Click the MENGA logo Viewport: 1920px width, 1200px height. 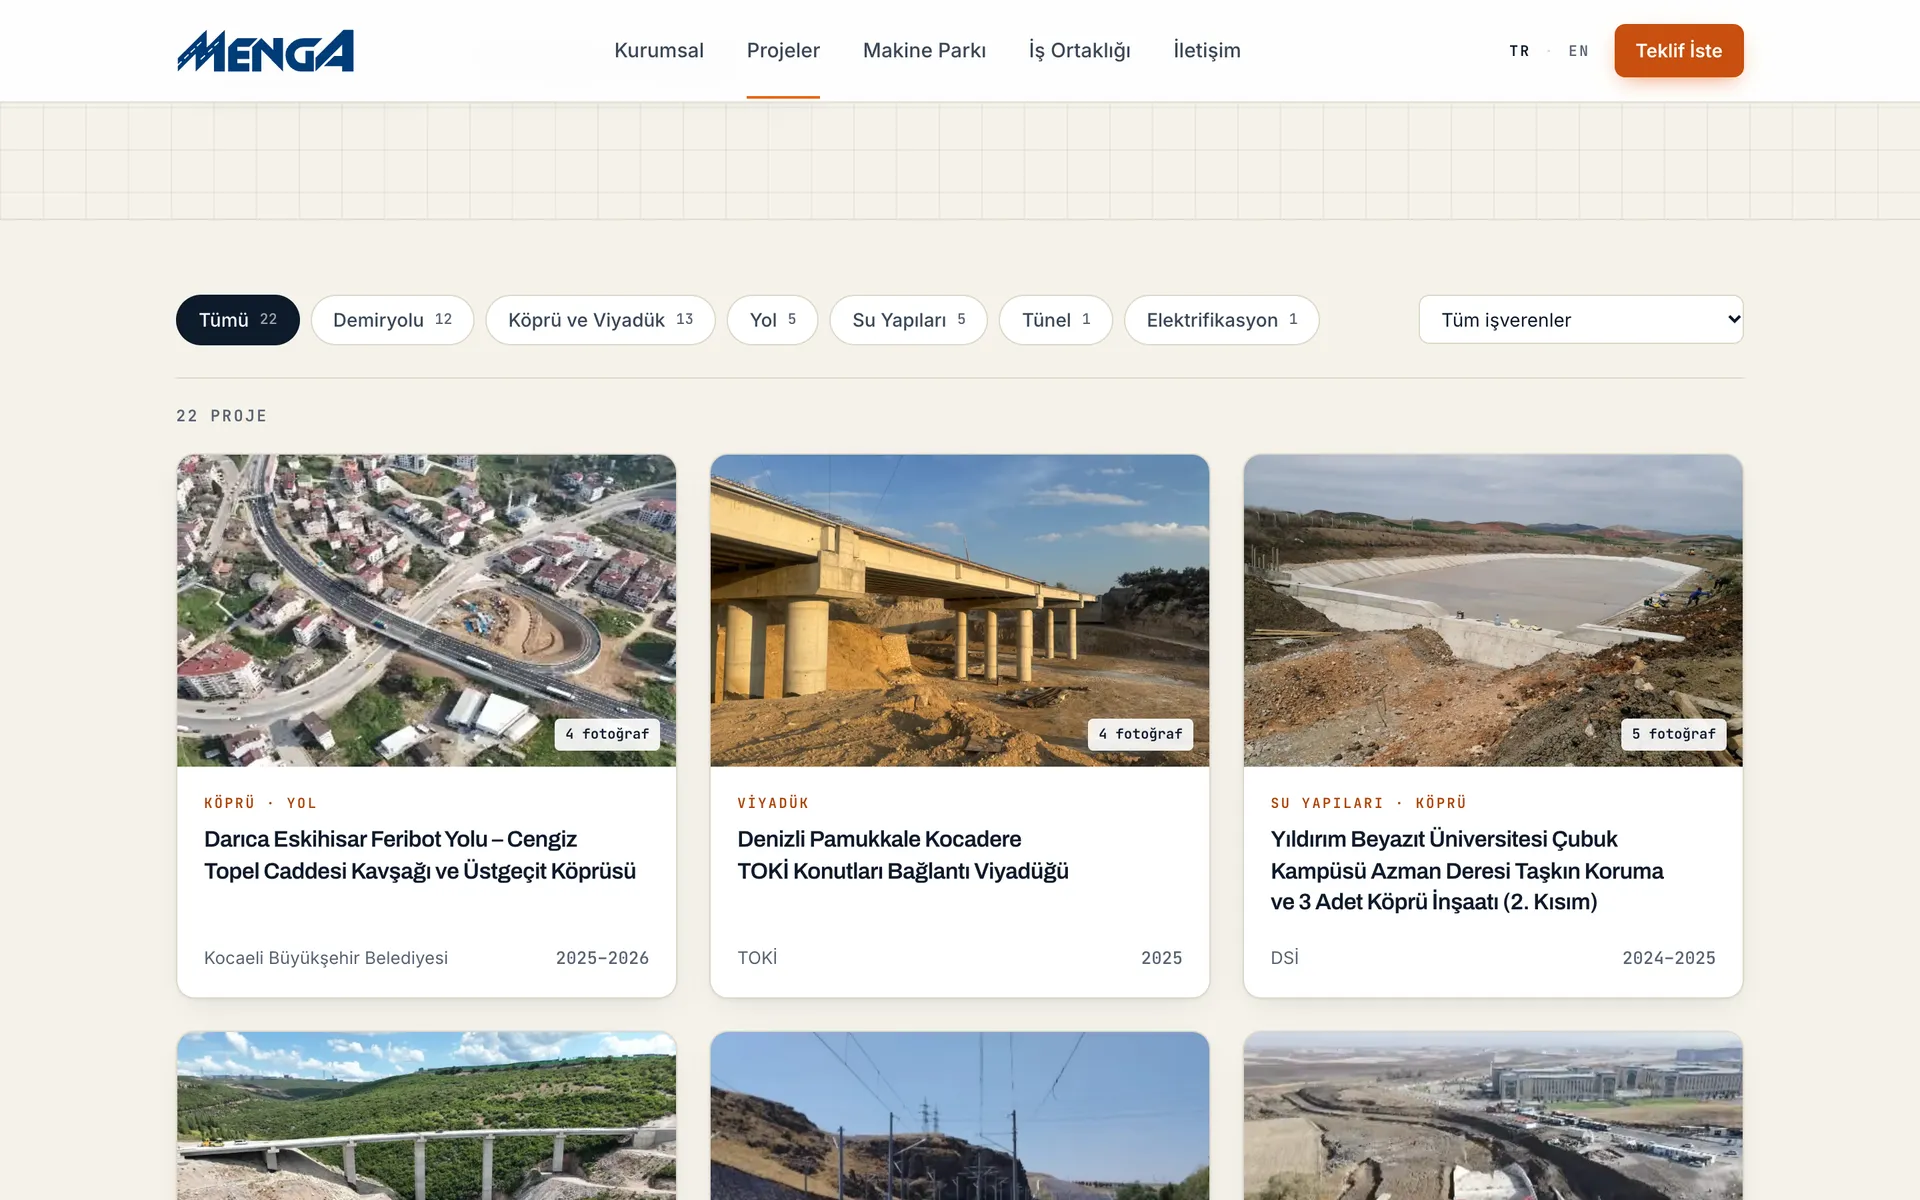coord(265,51)
